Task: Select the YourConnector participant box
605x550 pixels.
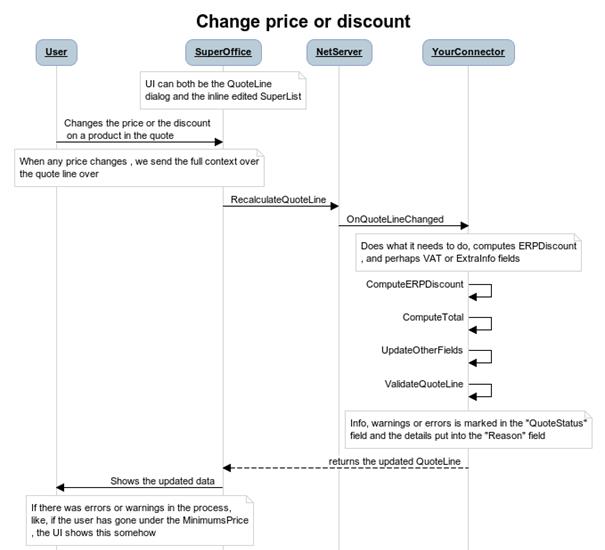Action: (468, 52)
